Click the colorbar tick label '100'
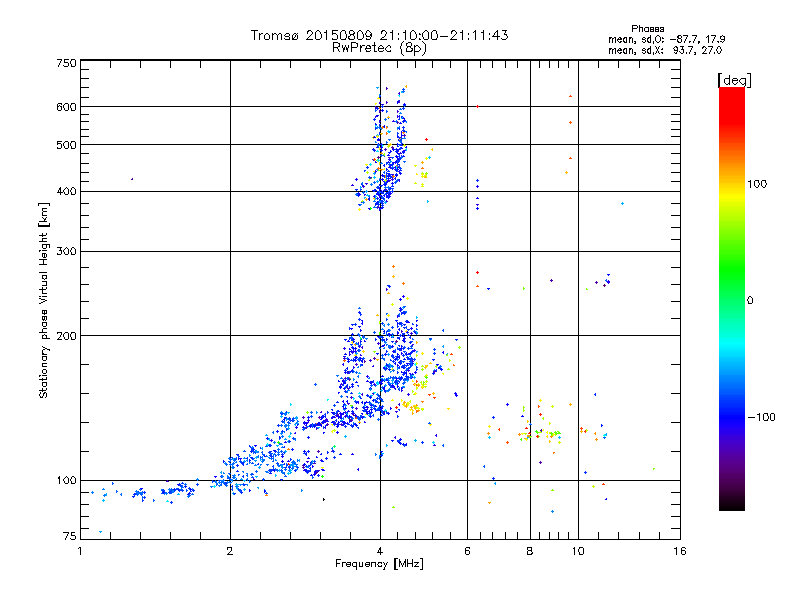Image resolution: width=800 pixels, height=600 pixels. pyautogui.click(x=757, y=184)
